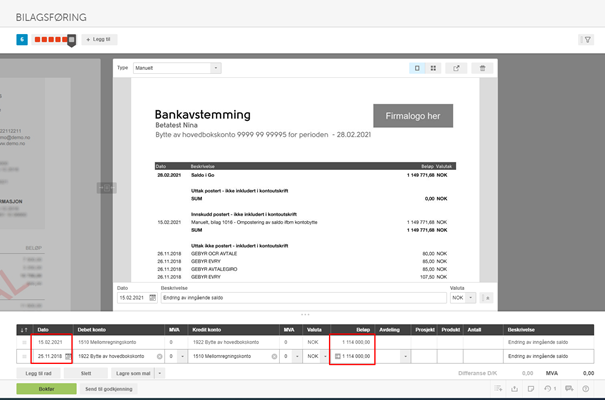Click second row date field 25.11.2018
Viewport: 605px width, 400px height.
[49, 356]
